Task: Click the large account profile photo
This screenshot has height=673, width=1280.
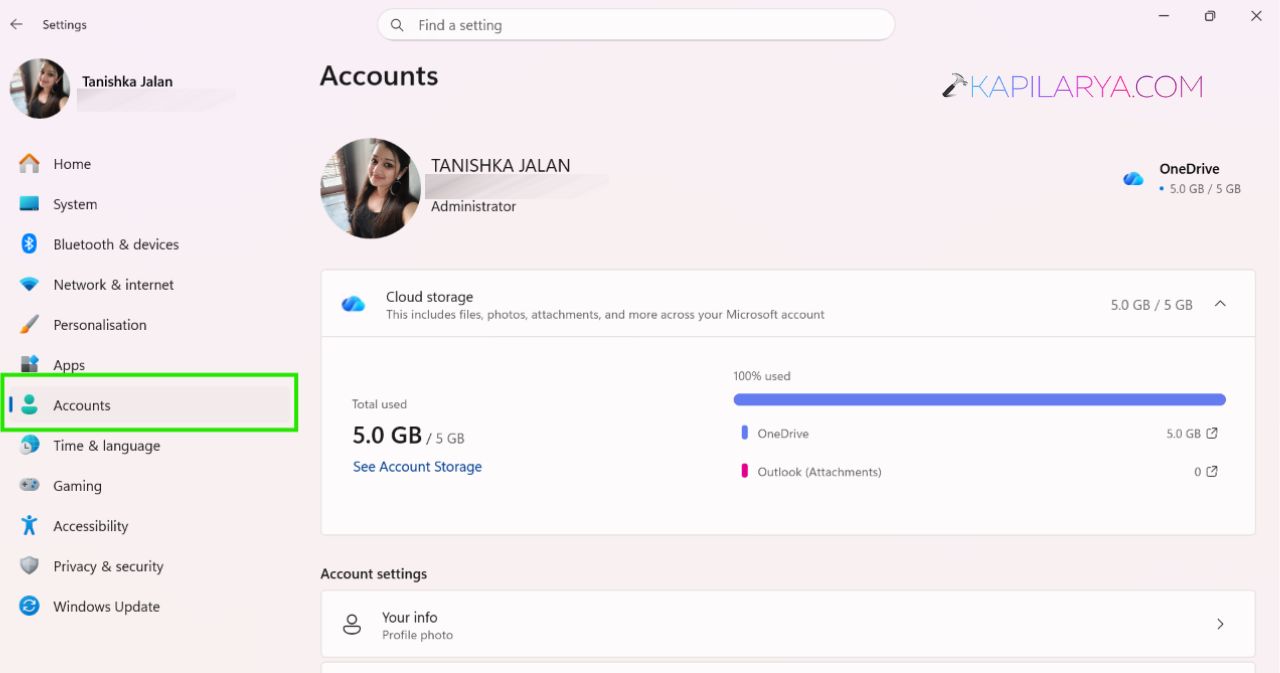Action: 370,188
